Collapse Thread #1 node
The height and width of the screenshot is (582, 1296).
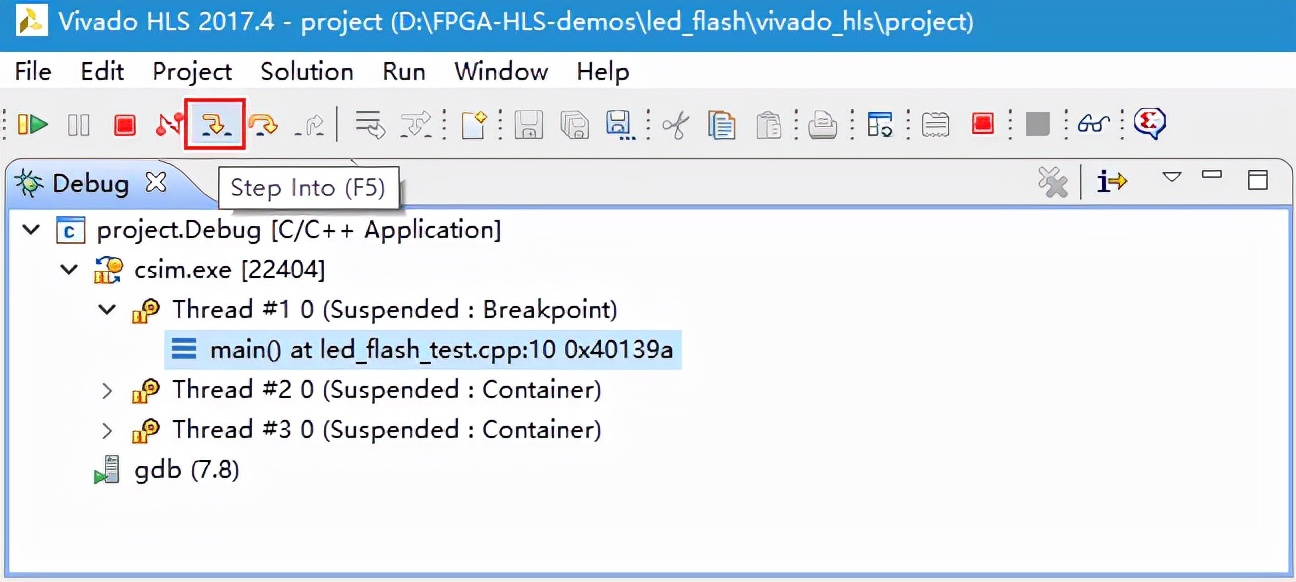pos(107,310)
